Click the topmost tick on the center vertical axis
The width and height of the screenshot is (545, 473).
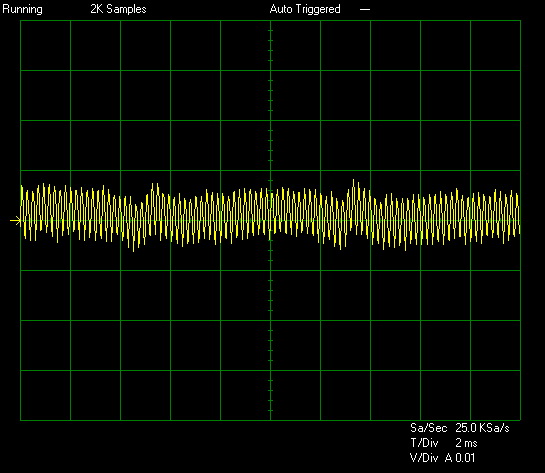click(x=270, y=31)
